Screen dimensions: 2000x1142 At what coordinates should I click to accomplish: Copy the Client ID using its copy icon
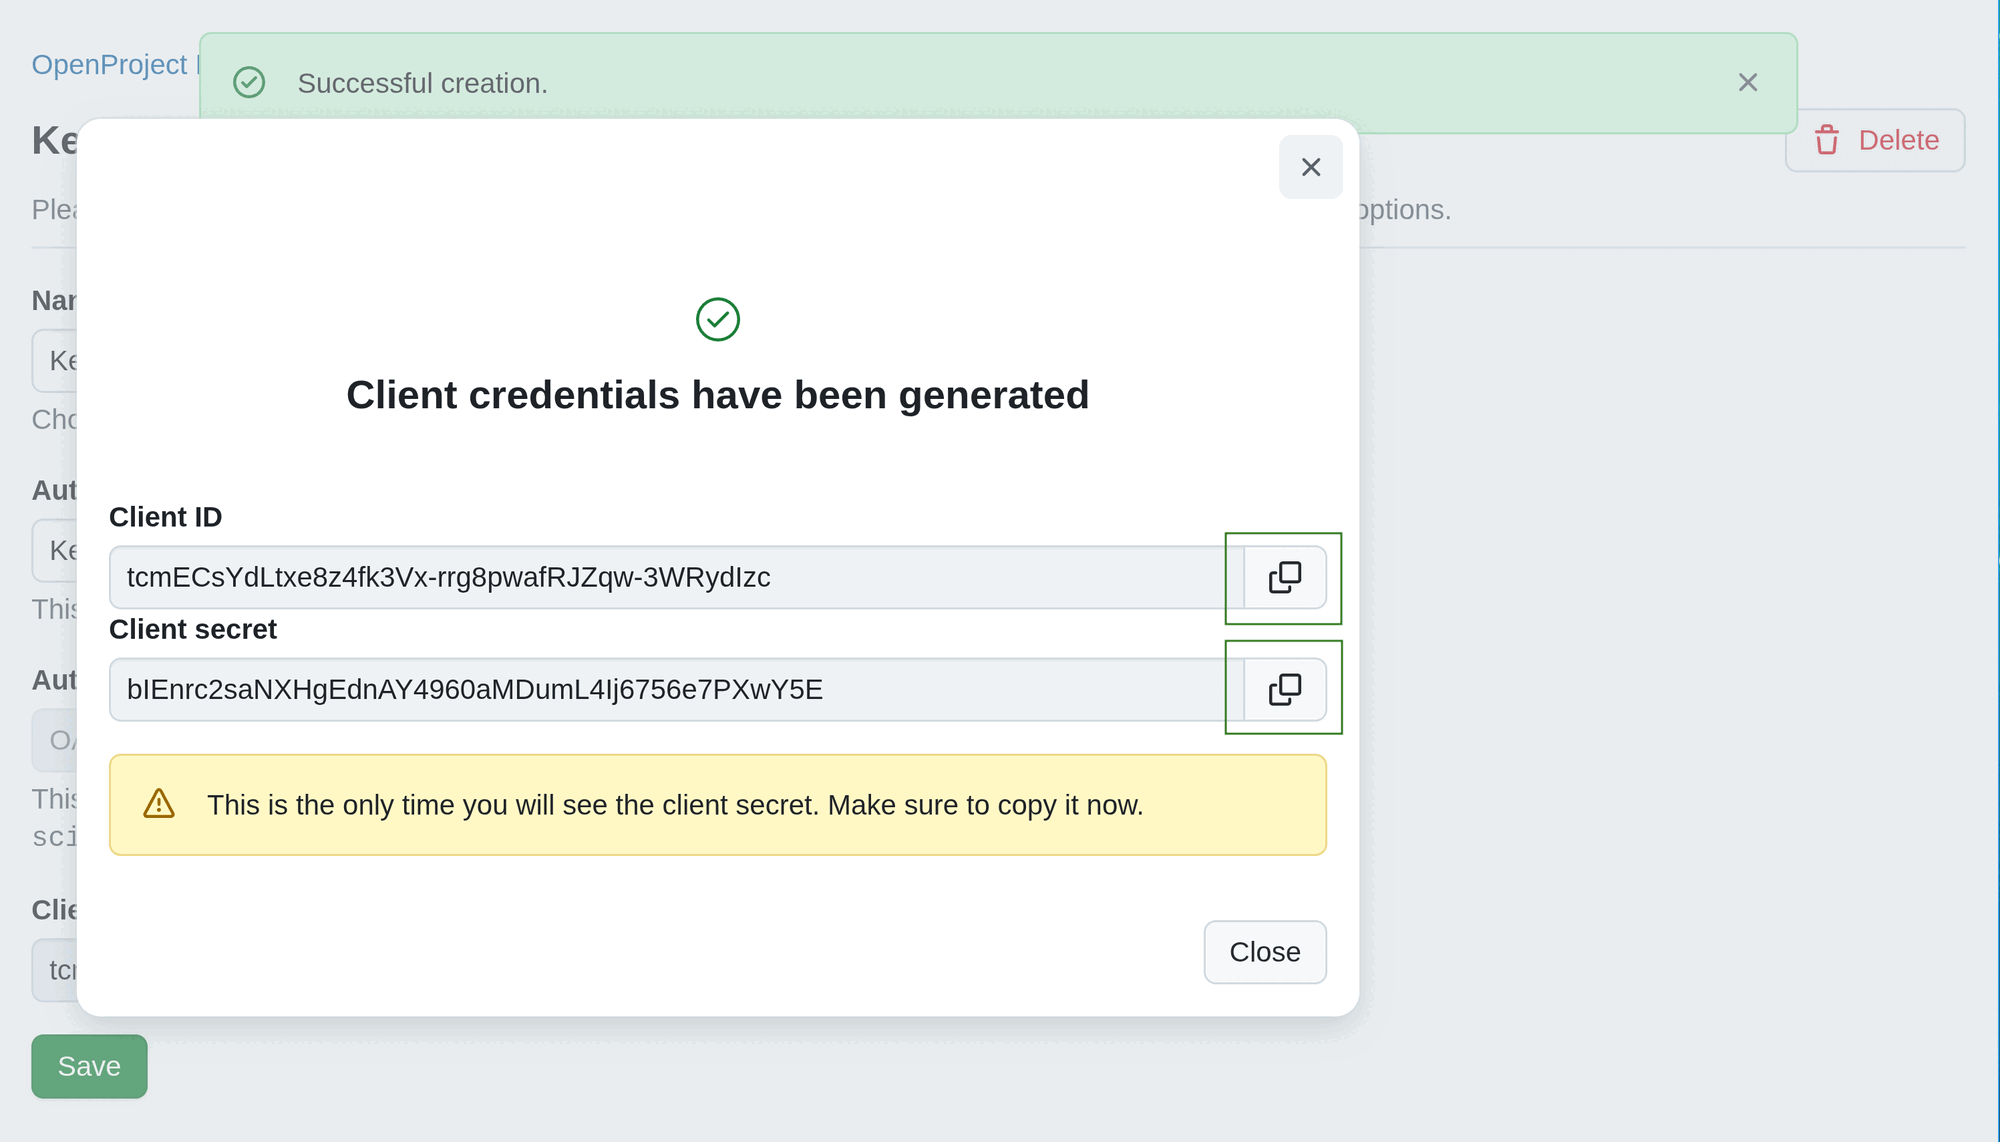(x=1284, y=578)
